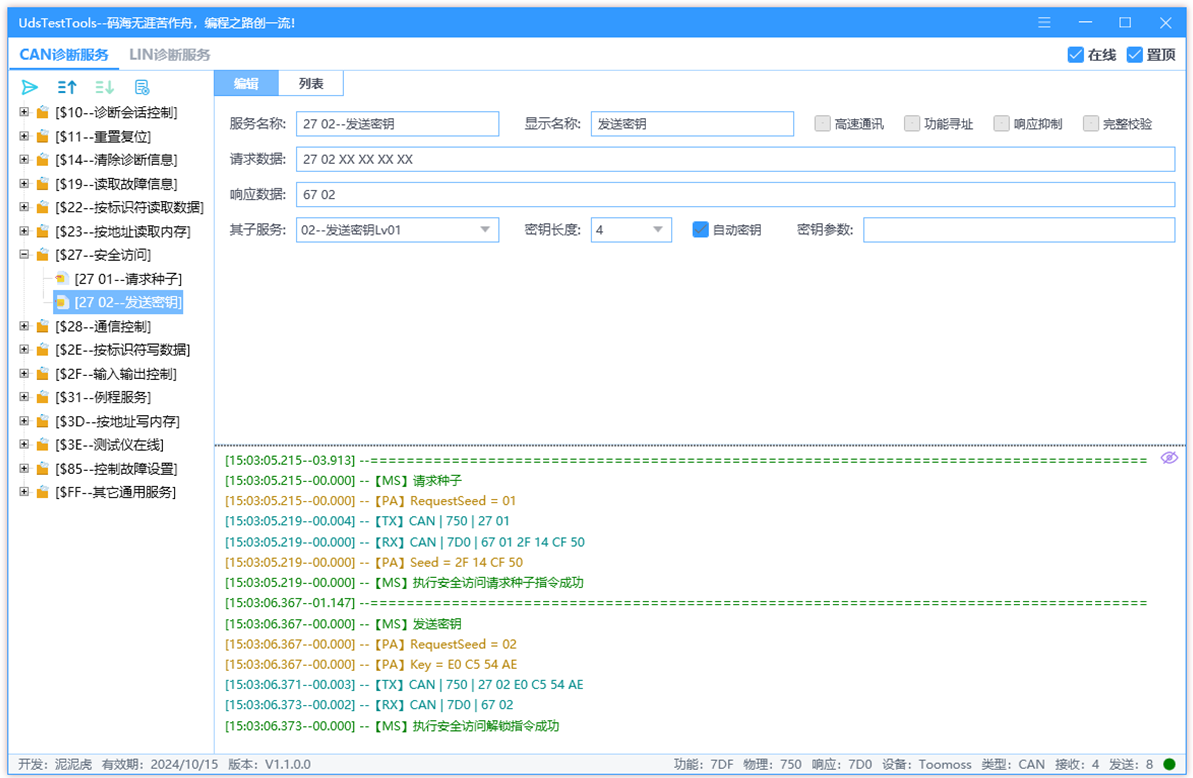Image resolution: width=1193 pixels, height=778 pixels.
Task: Click folder icon of $3E 测试仪在线
Action: pyautogui.click(x=43, y=445)
